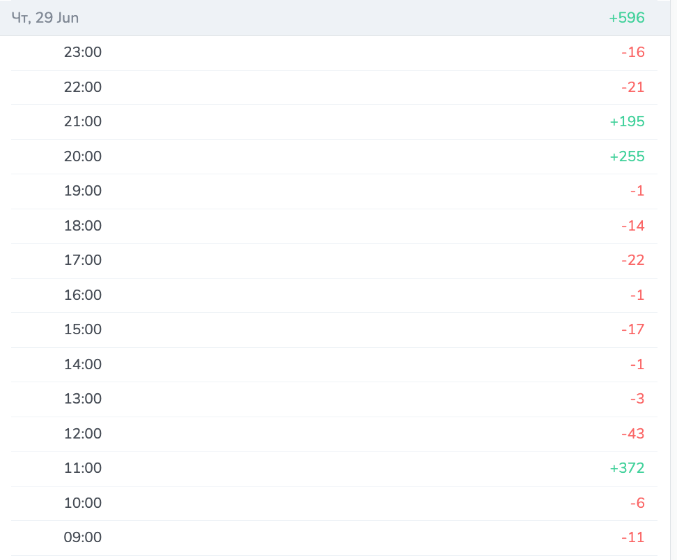Click the vertical scrollbar on right edge
This screenshot has width=677, height=560.
674,280
